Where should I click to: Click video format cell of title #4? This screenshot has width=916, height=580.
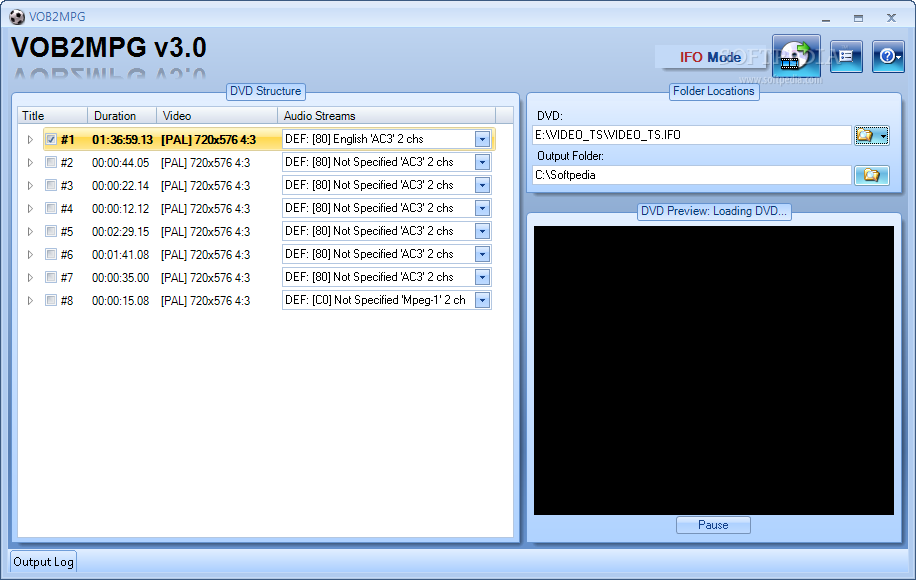[x=206, y=209]
